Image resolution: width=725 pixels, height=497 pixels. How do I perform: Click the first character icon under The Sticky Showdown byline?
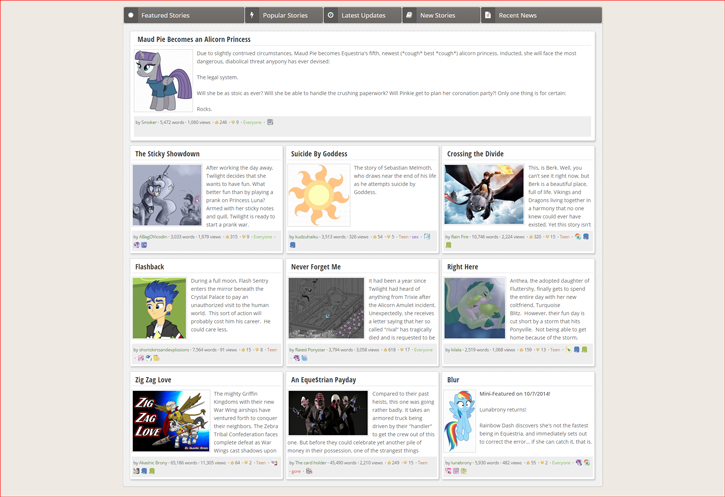(136, 245)
